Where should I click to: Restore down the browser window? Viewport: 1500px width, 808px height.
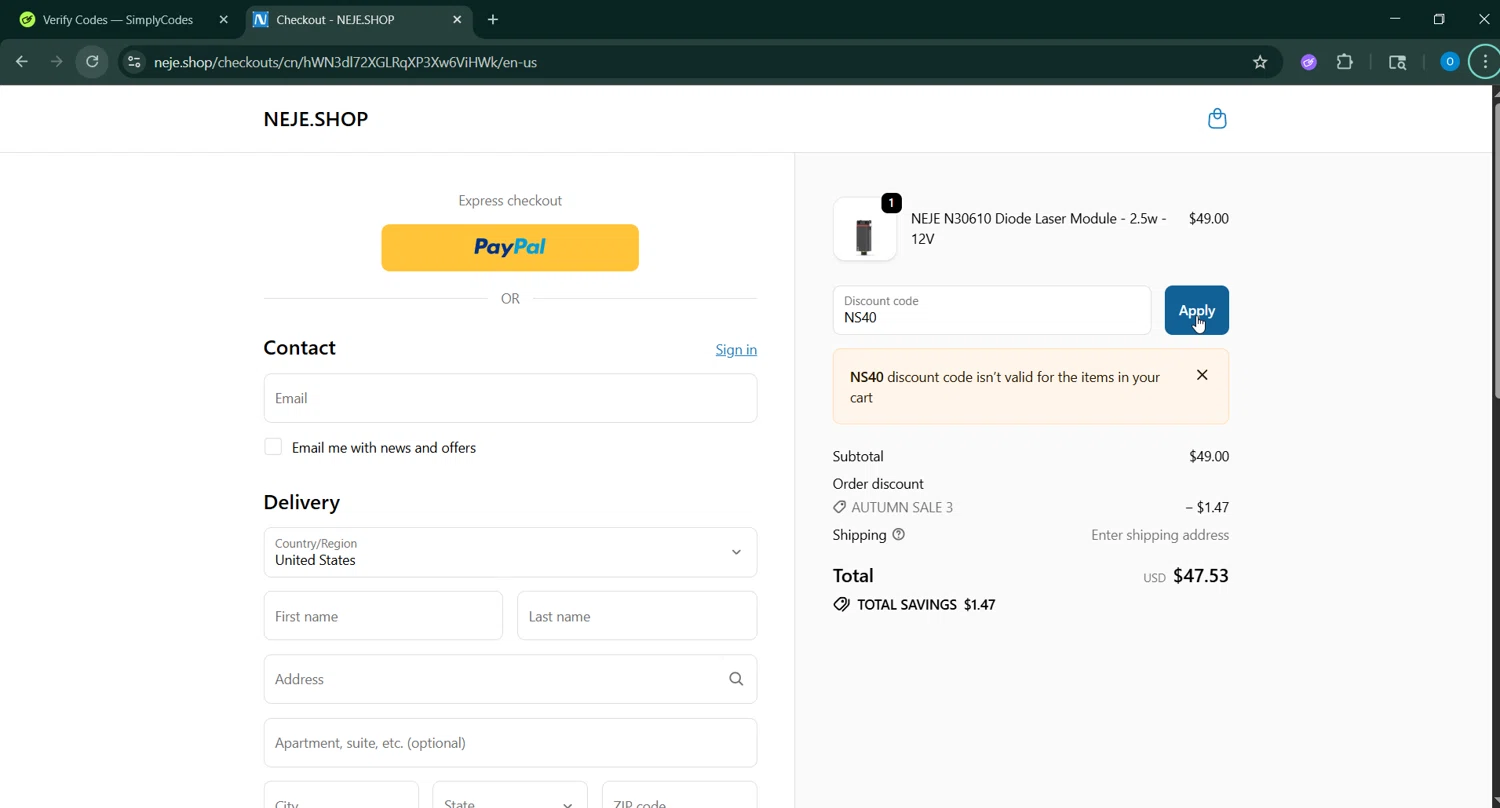(x=1439, y=19)
